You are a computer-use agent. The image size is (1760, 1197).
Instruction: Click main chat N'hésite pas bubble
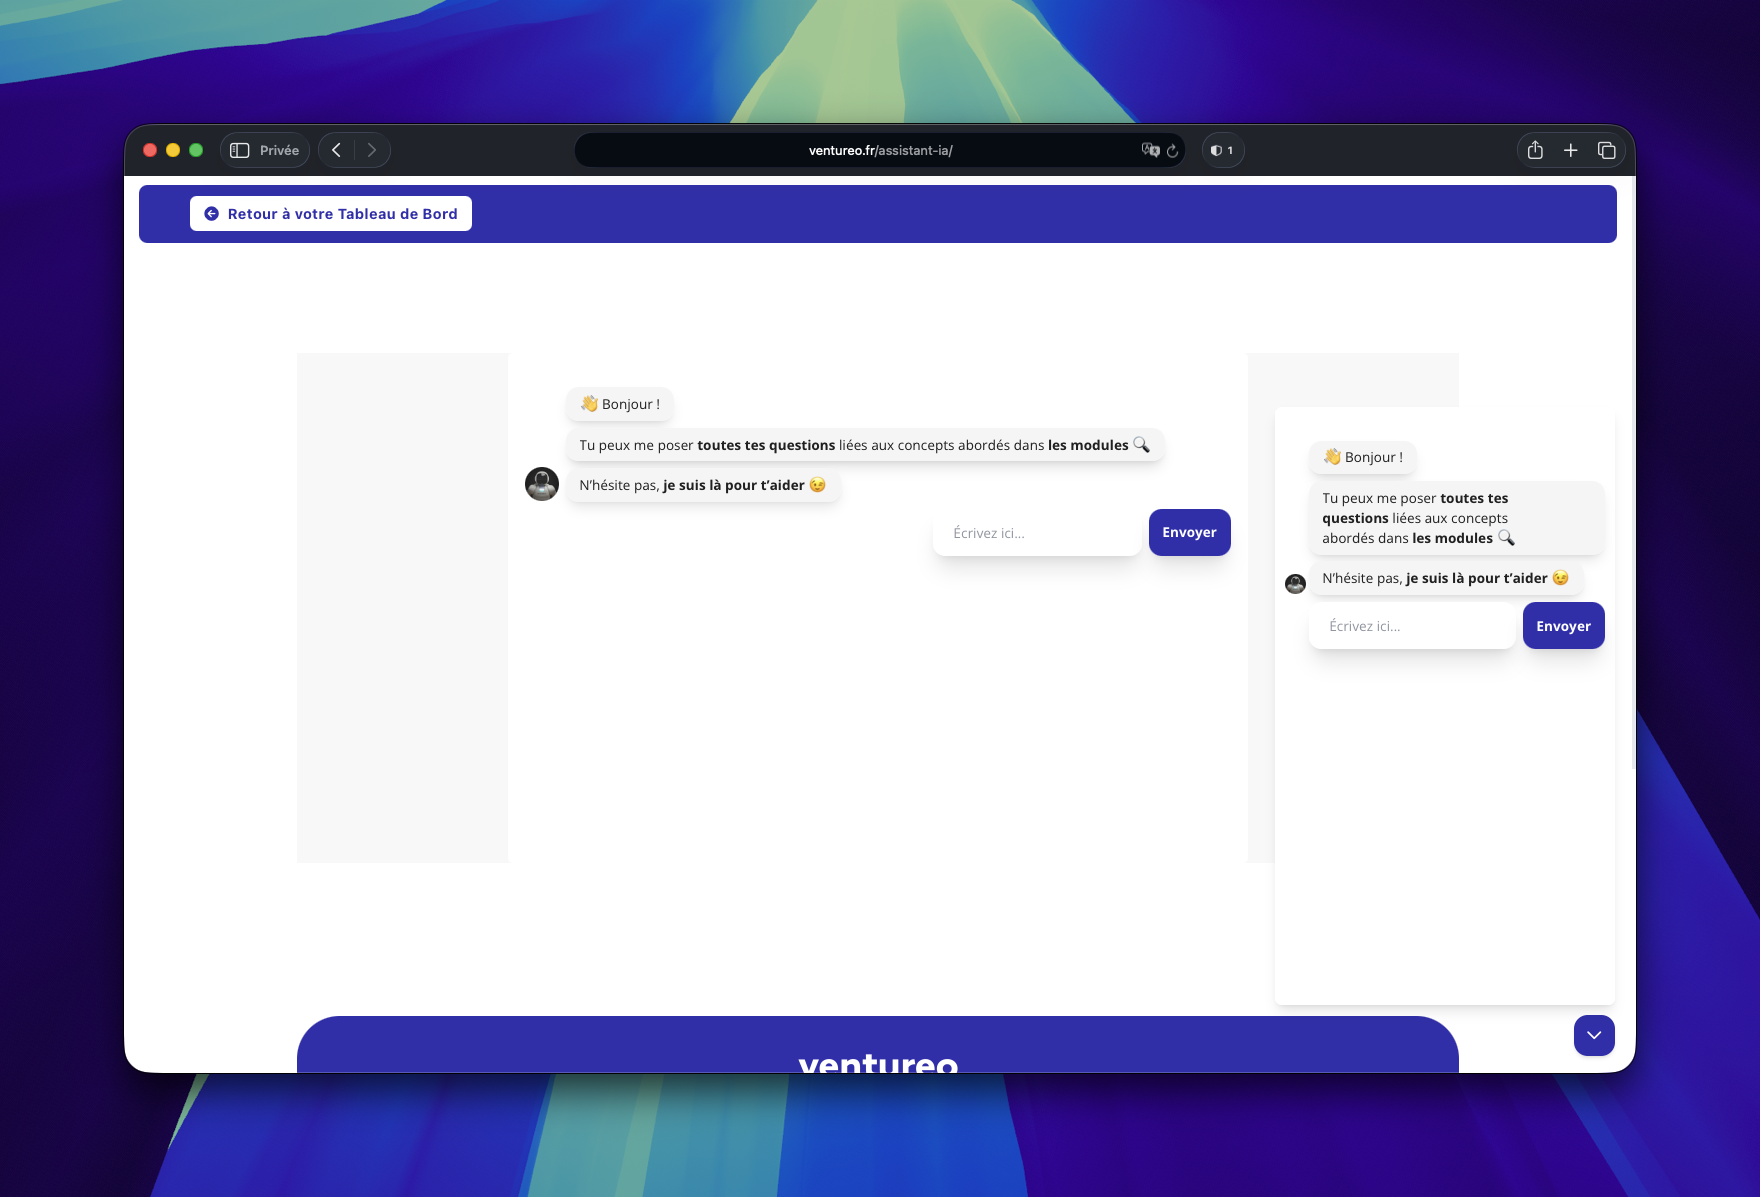(x=703, y=485)
